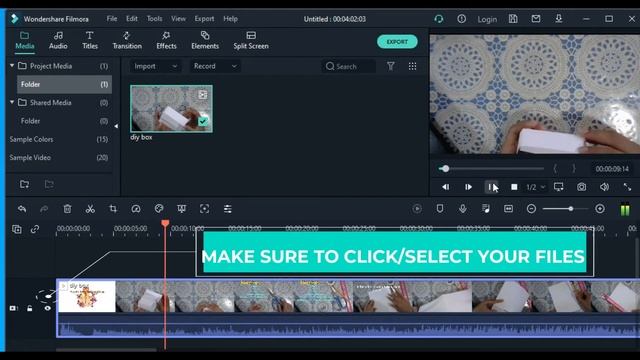Open the Edit adjustments sliders icon
The height and width of the screenshot is (360, 640).
[x=228, y=209]
